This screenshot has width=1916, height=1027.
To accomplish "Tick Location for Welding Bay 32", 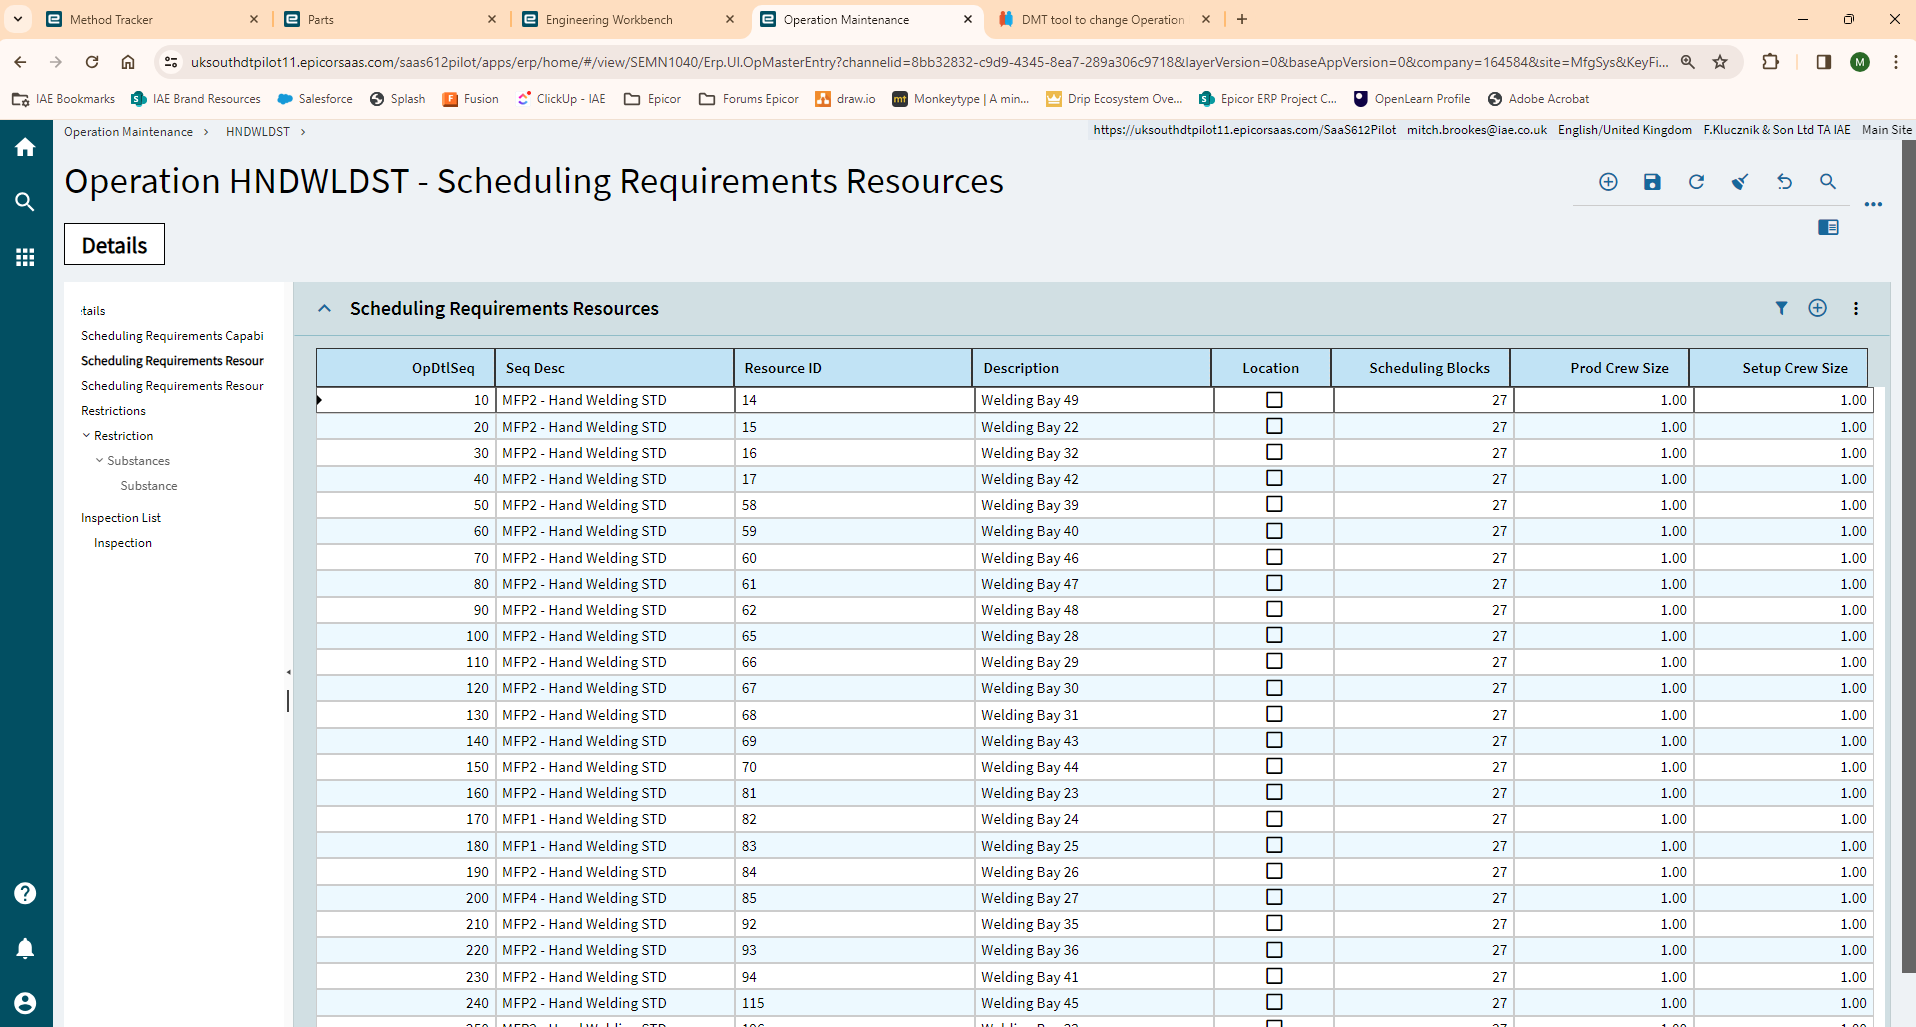I will (1273, 452).
